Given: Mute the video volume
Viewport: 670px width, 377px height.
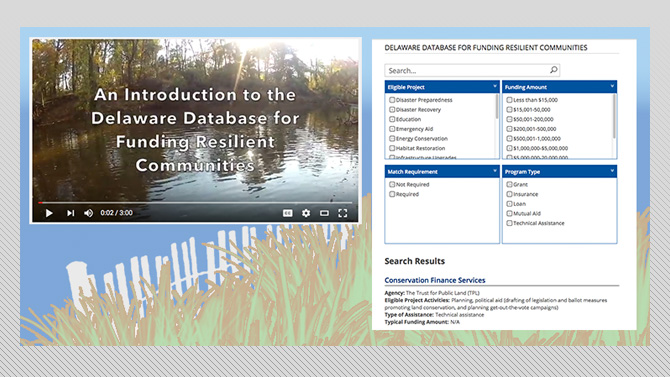Looking at the screenshot, I should tap(88, 213).
